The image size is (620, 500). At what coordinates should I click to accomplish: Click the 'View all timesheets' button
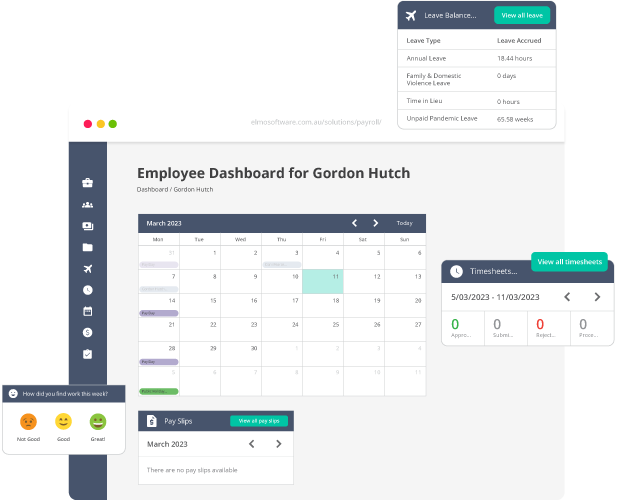[x=569, y=262]
